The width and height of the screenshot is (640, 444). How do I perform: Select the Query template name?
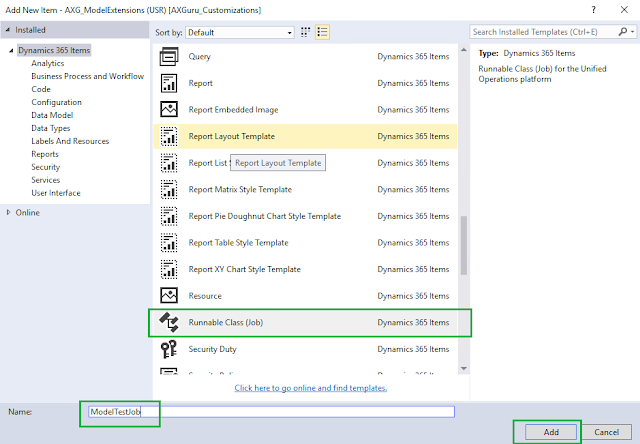click(x=200, y=56)
